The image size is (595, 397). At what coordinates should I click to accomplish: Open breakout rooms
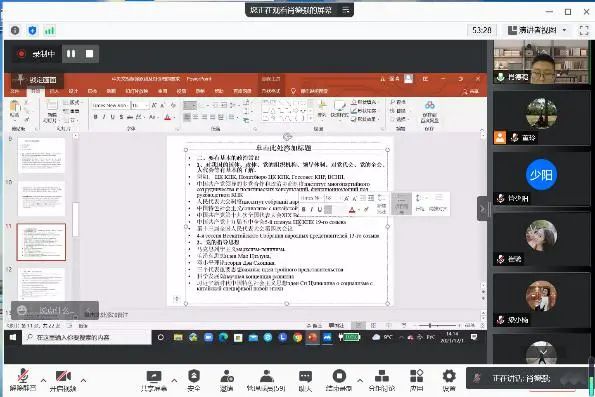[x=381, y=380]
